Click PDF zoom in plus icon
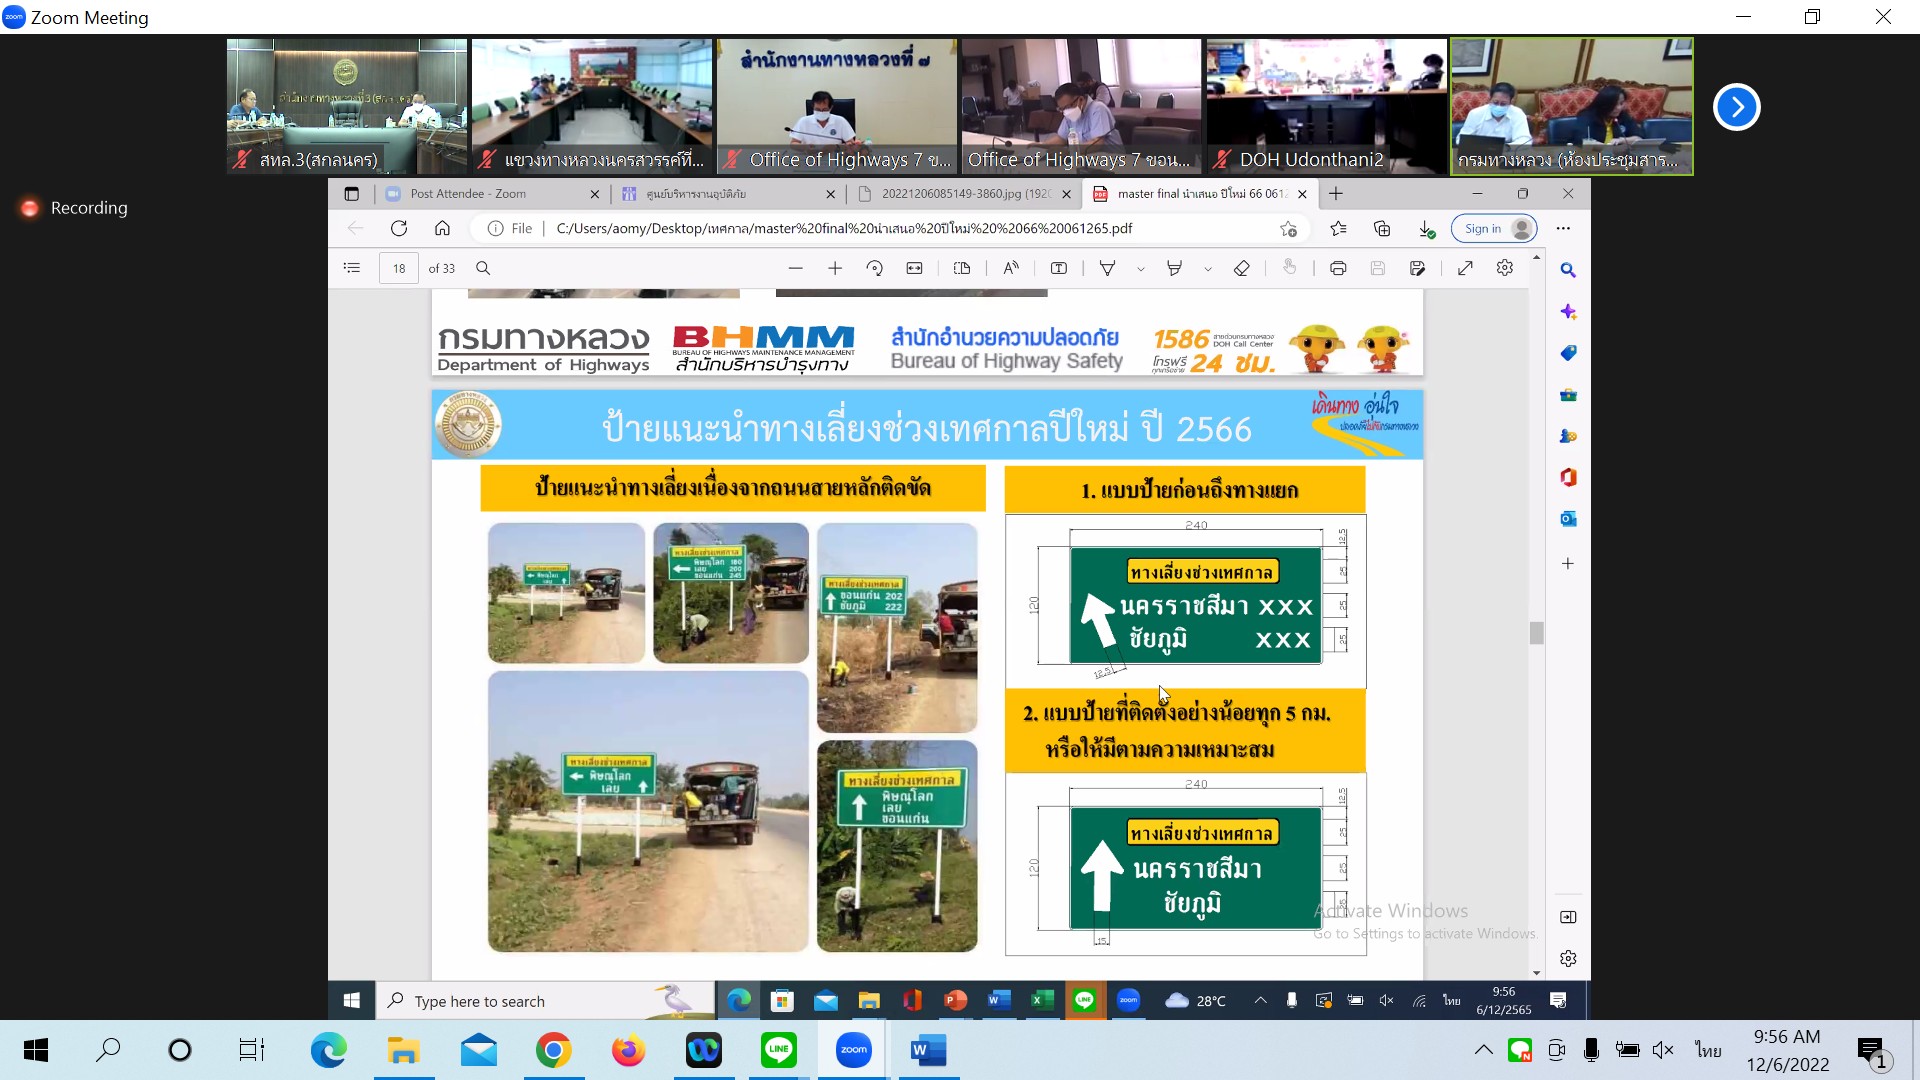 [x=835, y=268]
